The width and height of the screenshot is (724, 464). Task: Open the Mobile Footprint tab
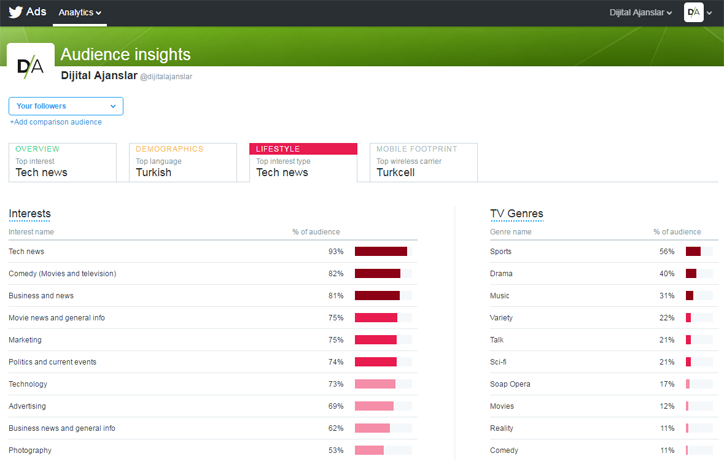coord(423,162)
